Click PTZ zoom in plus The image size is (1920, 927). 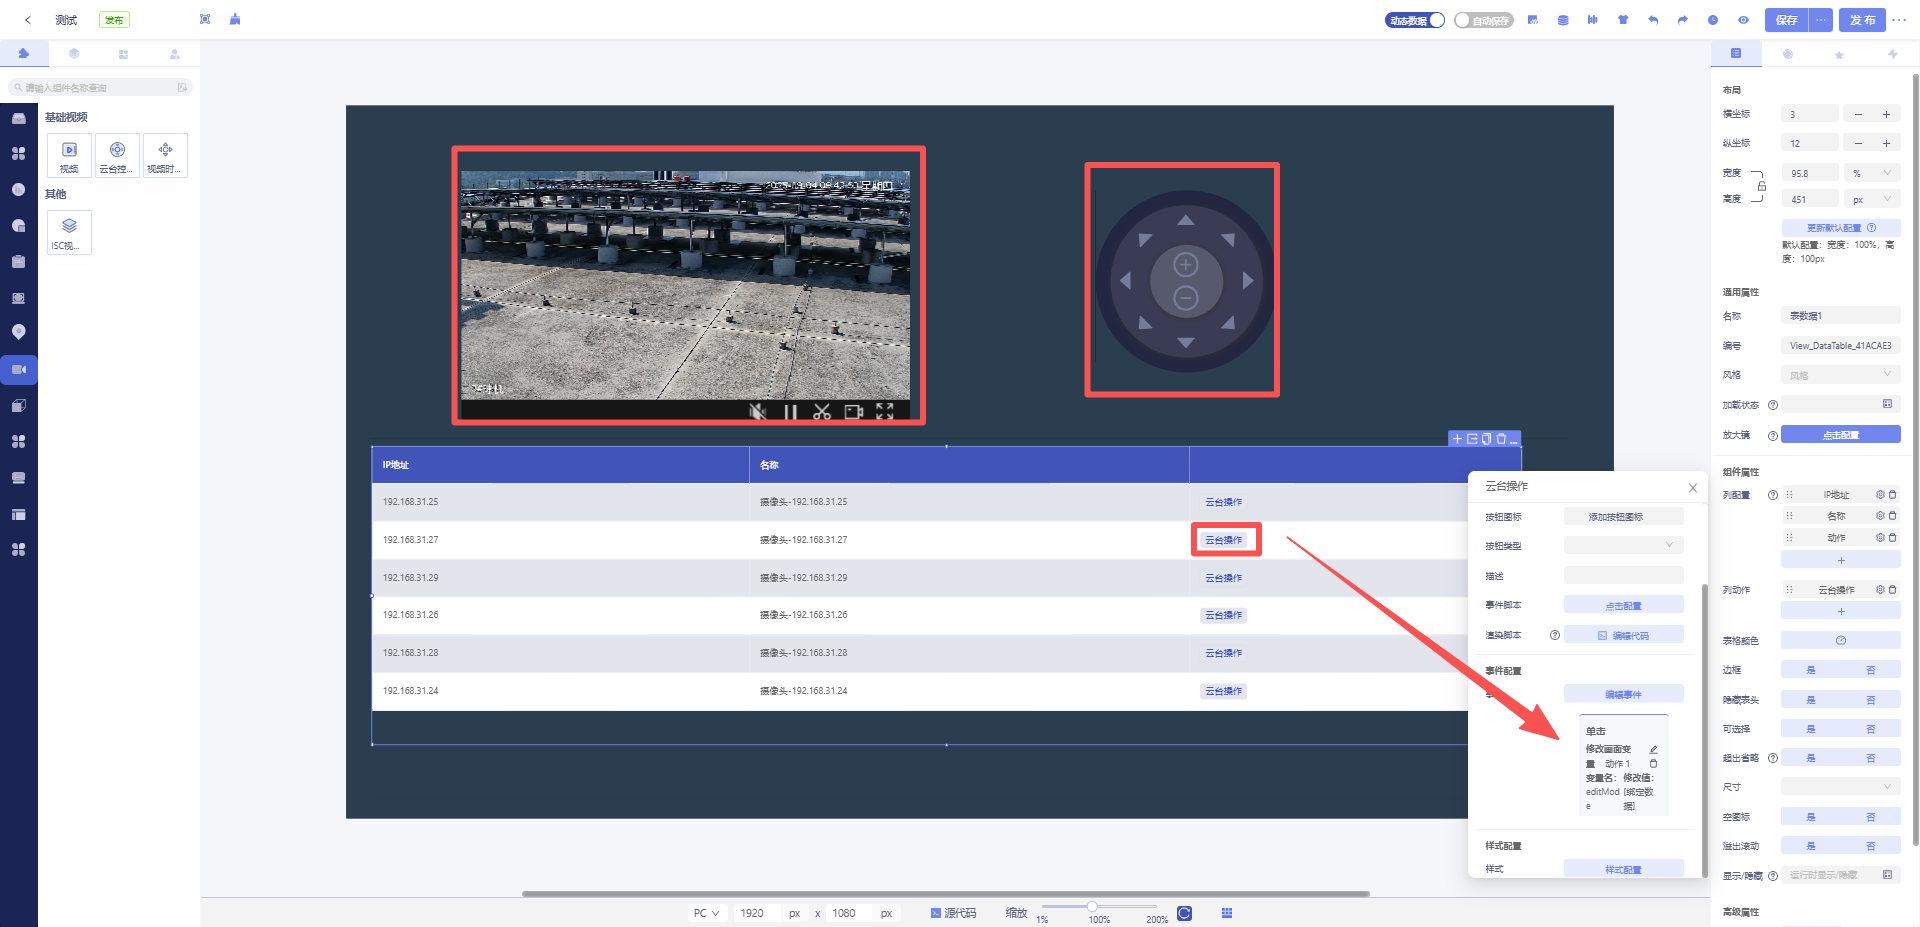[x=1185, y=264]
